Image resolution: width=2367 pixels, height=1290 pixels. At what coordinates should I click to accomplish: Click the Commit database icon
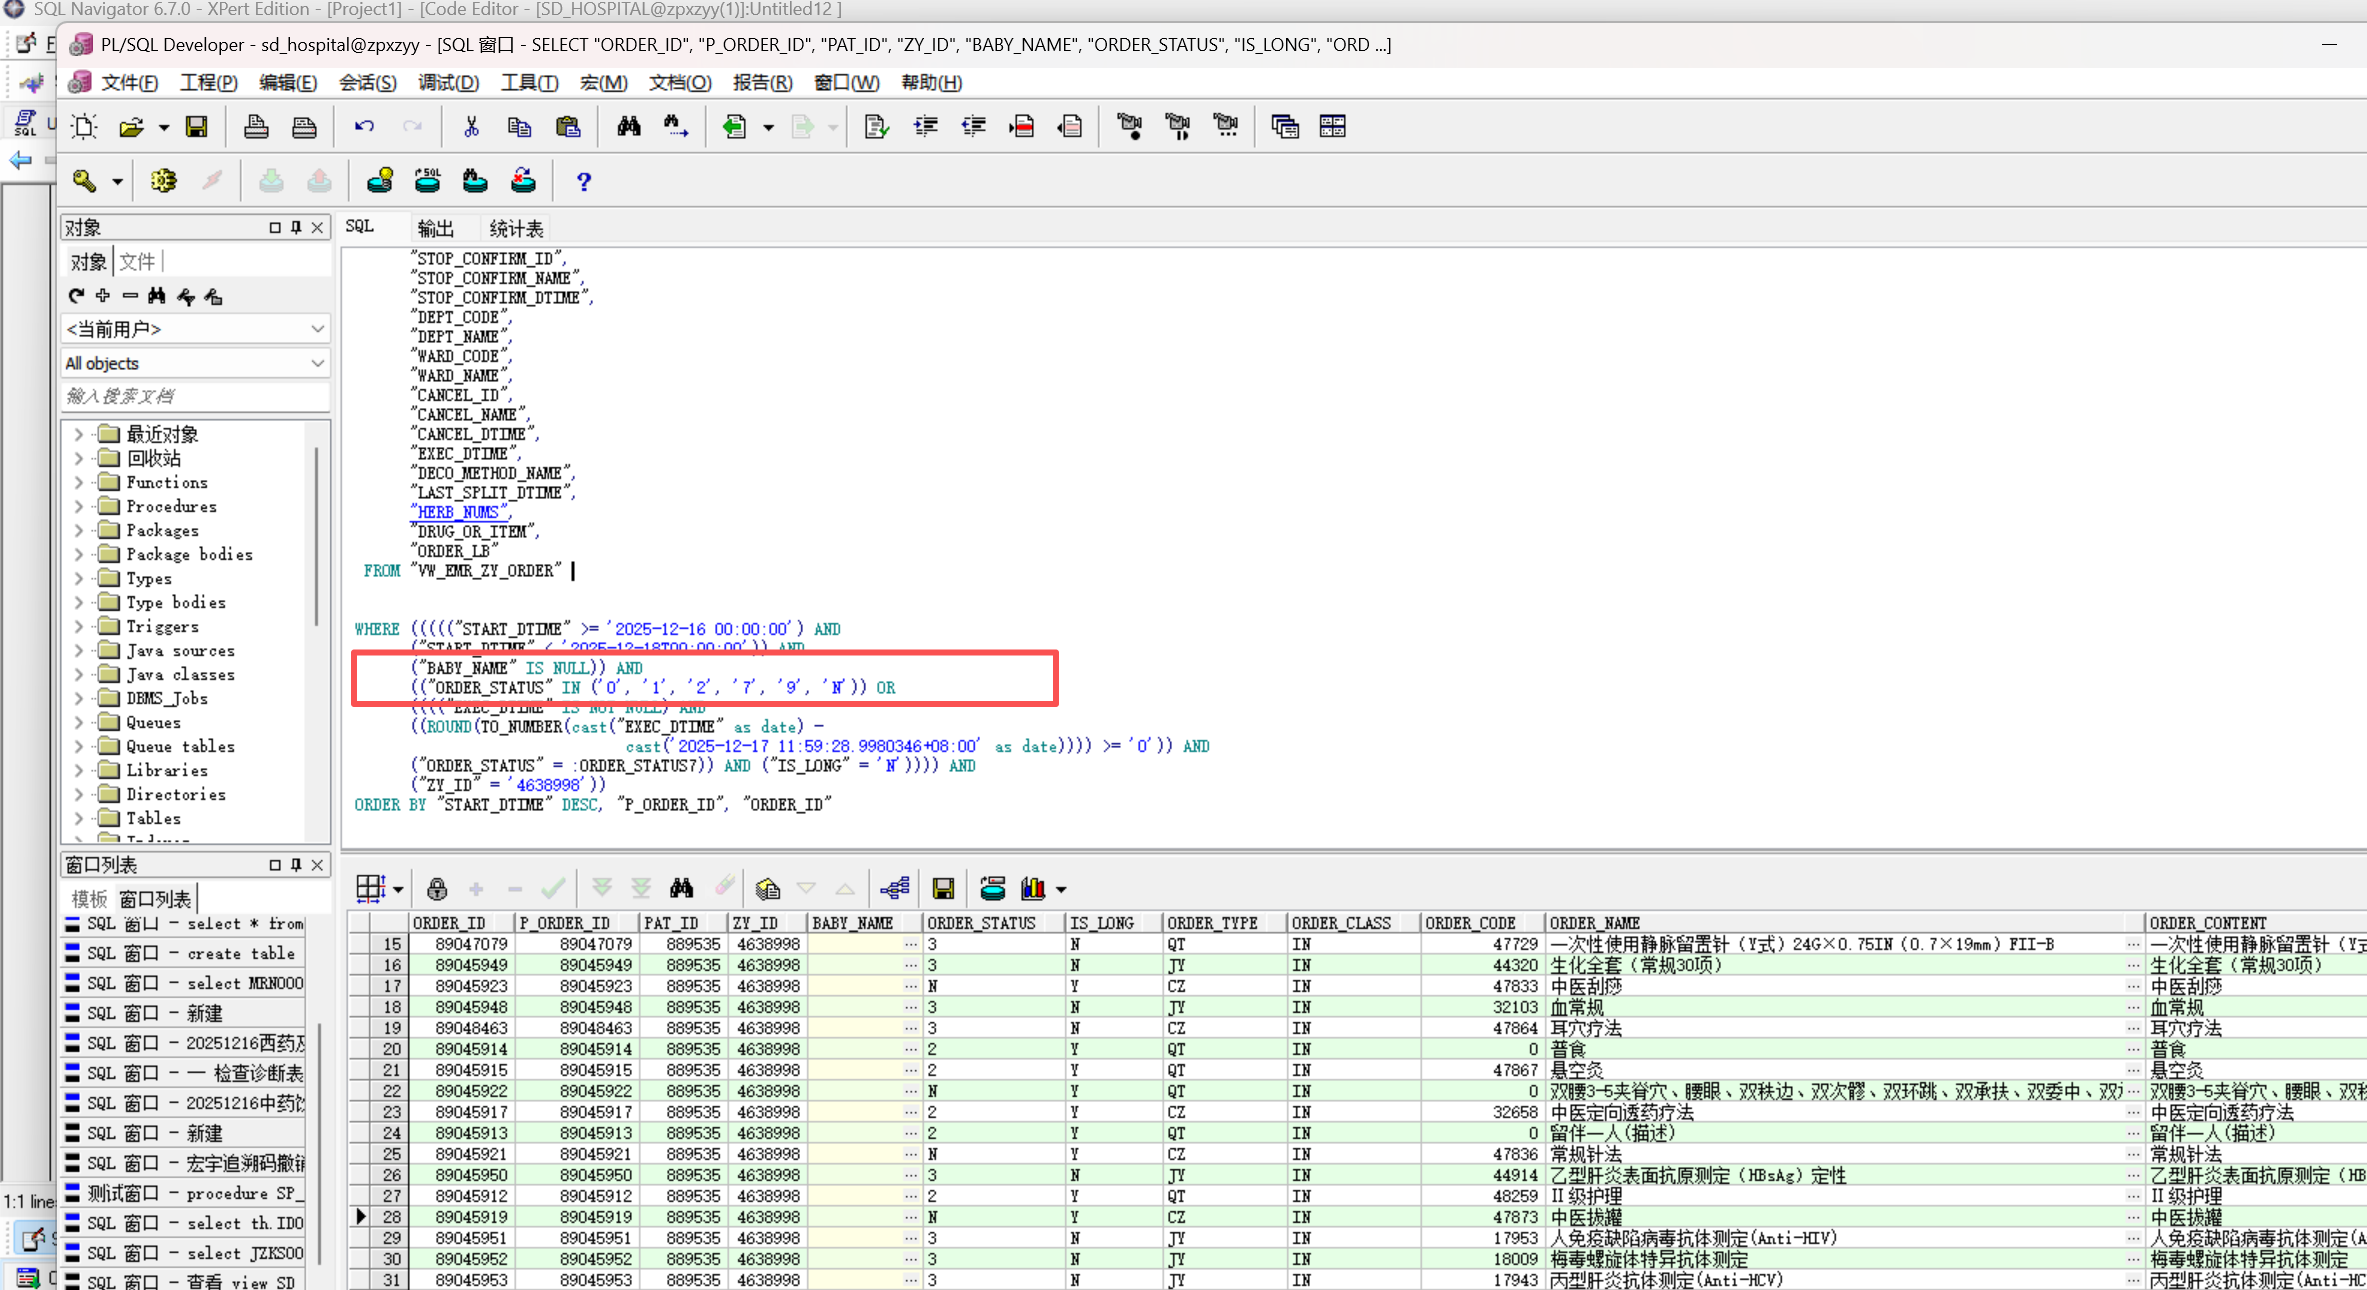[271, 181]
